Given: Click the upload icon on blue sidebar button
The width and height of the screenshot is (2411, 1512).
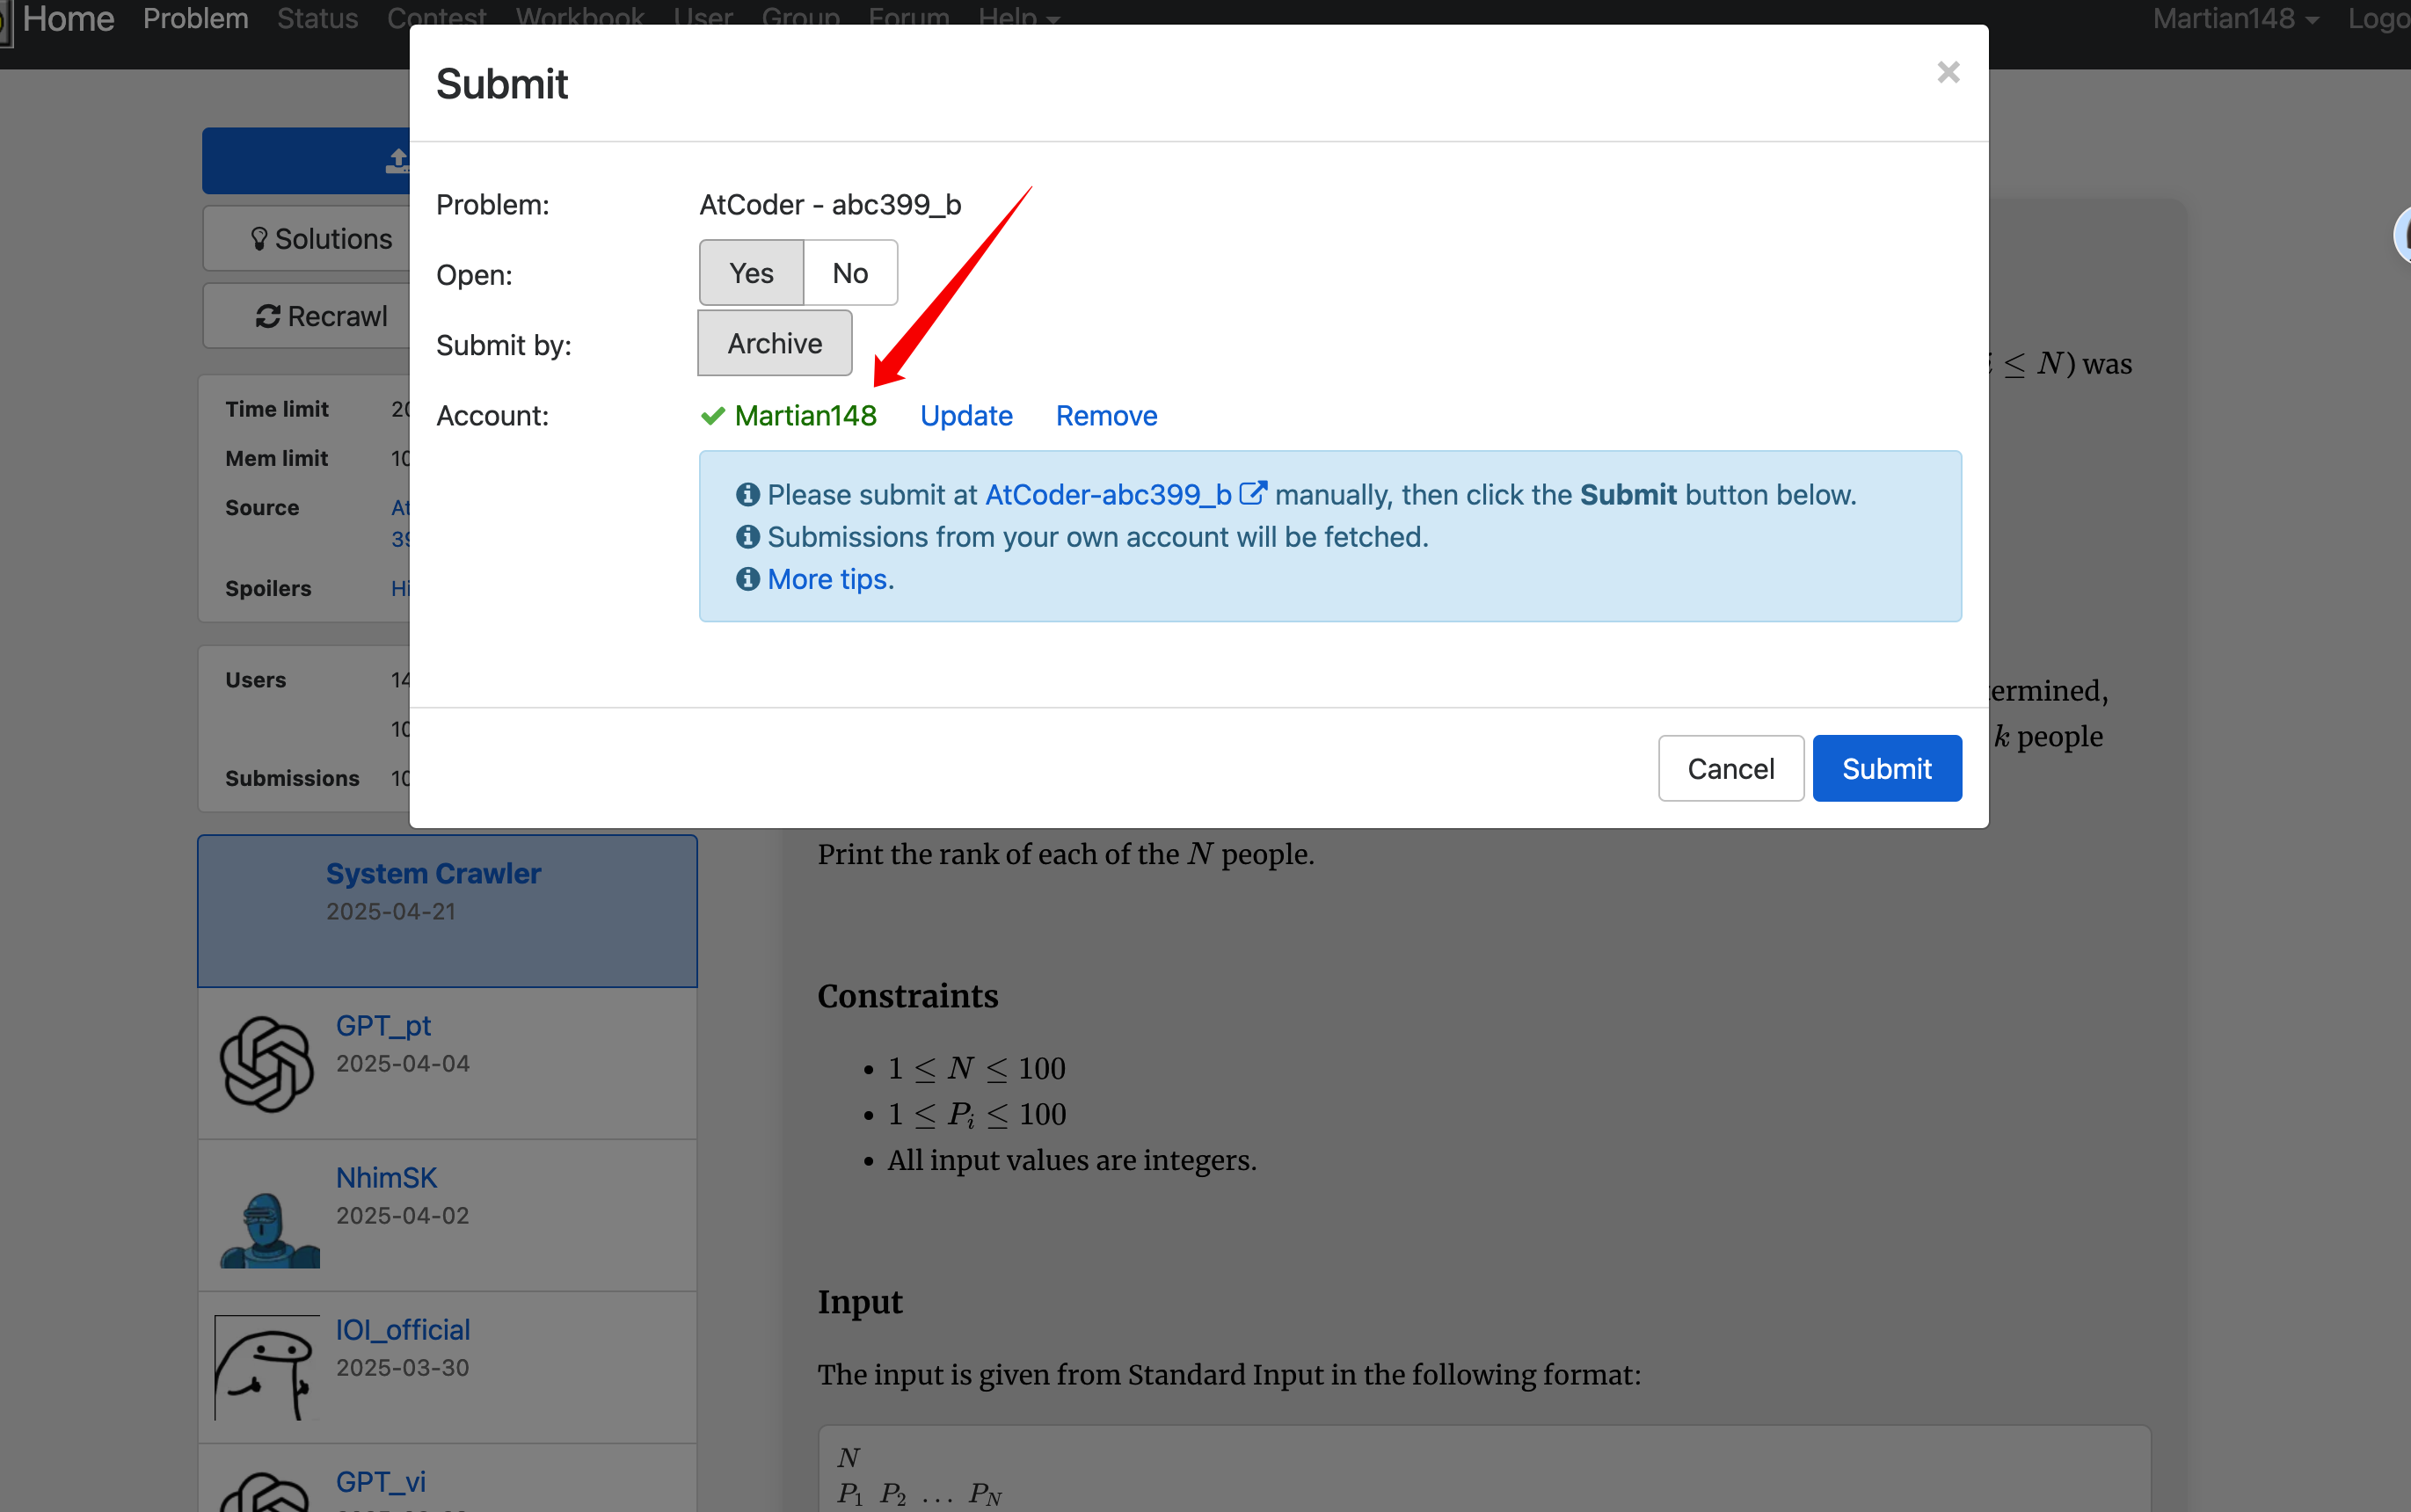Looking at the screenshot, I should coord(398,160).
